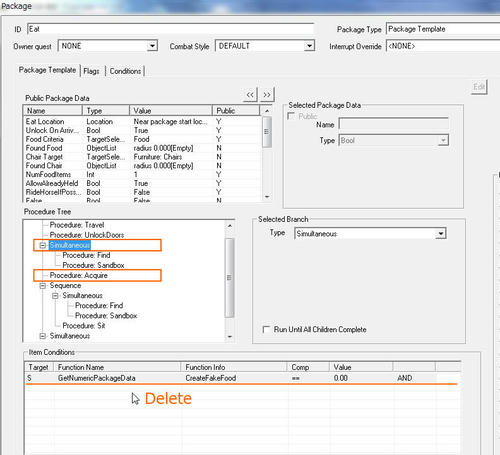Open the Selected Branch Type dropdown
The image size is (500, 455).
(441, 234)
